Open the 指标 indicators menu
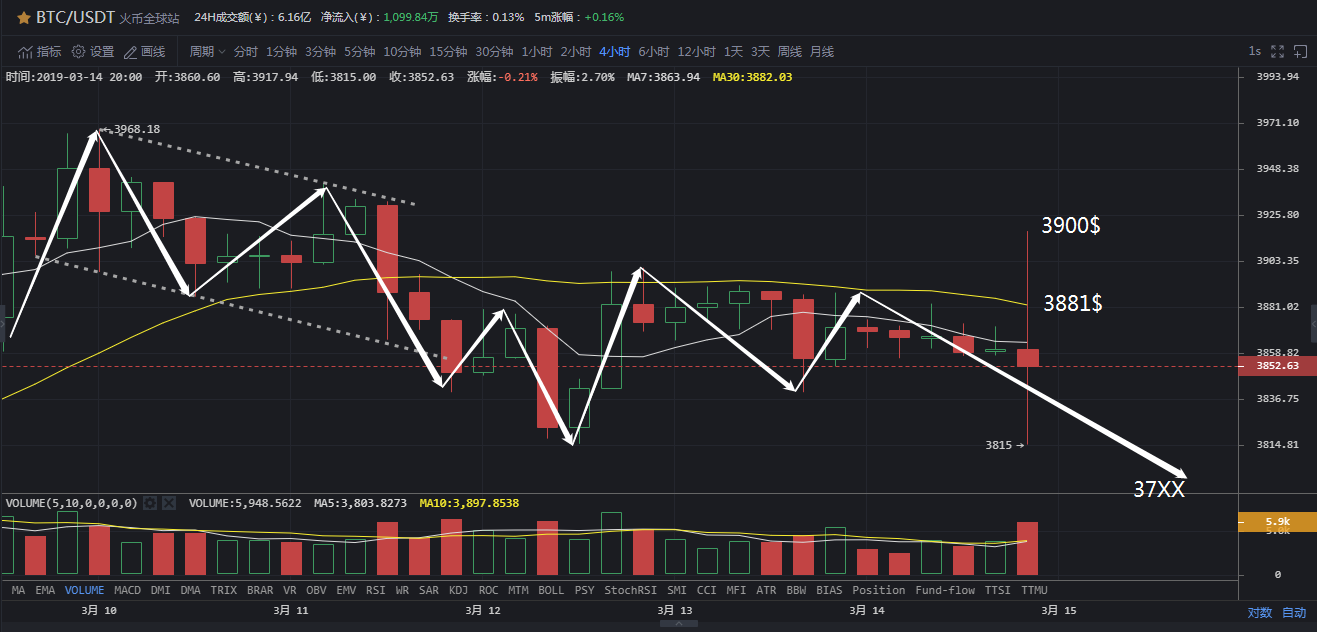This screenshot has width=1317, height=632. tap(40, 51)
